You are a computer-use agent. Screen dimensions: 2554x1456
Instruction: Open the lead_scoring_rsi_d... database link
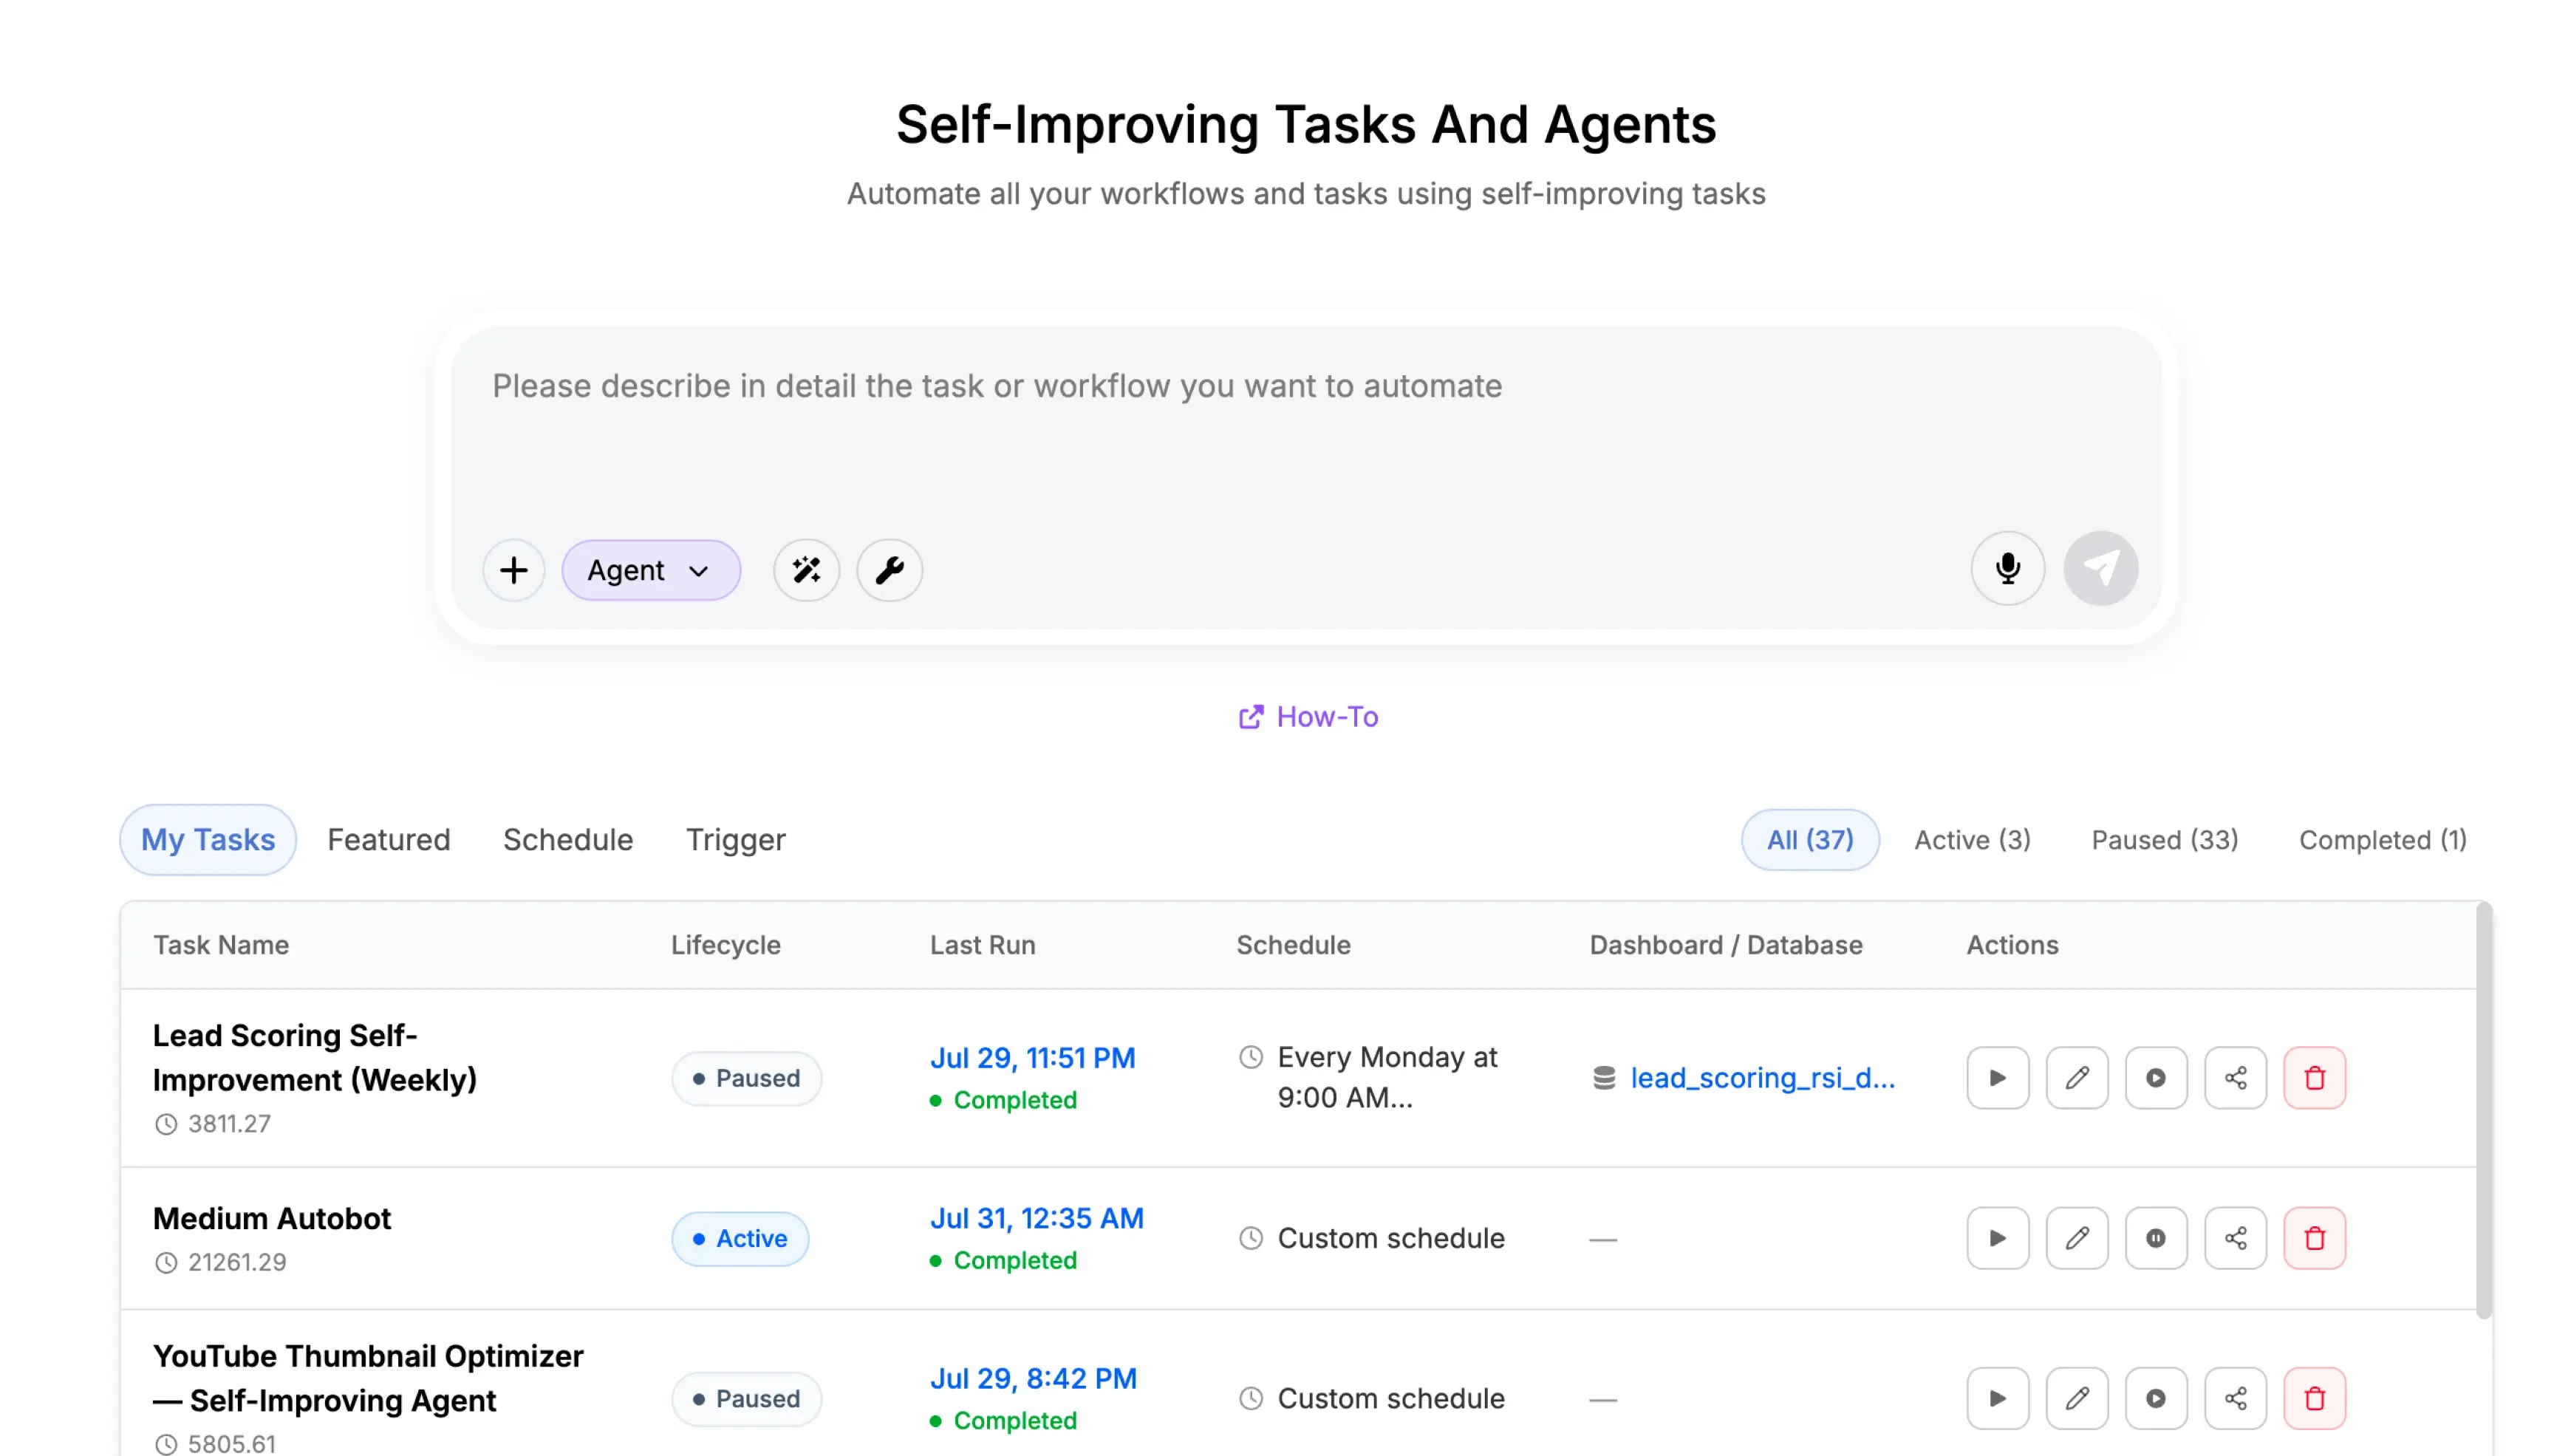point(1761,1078)
